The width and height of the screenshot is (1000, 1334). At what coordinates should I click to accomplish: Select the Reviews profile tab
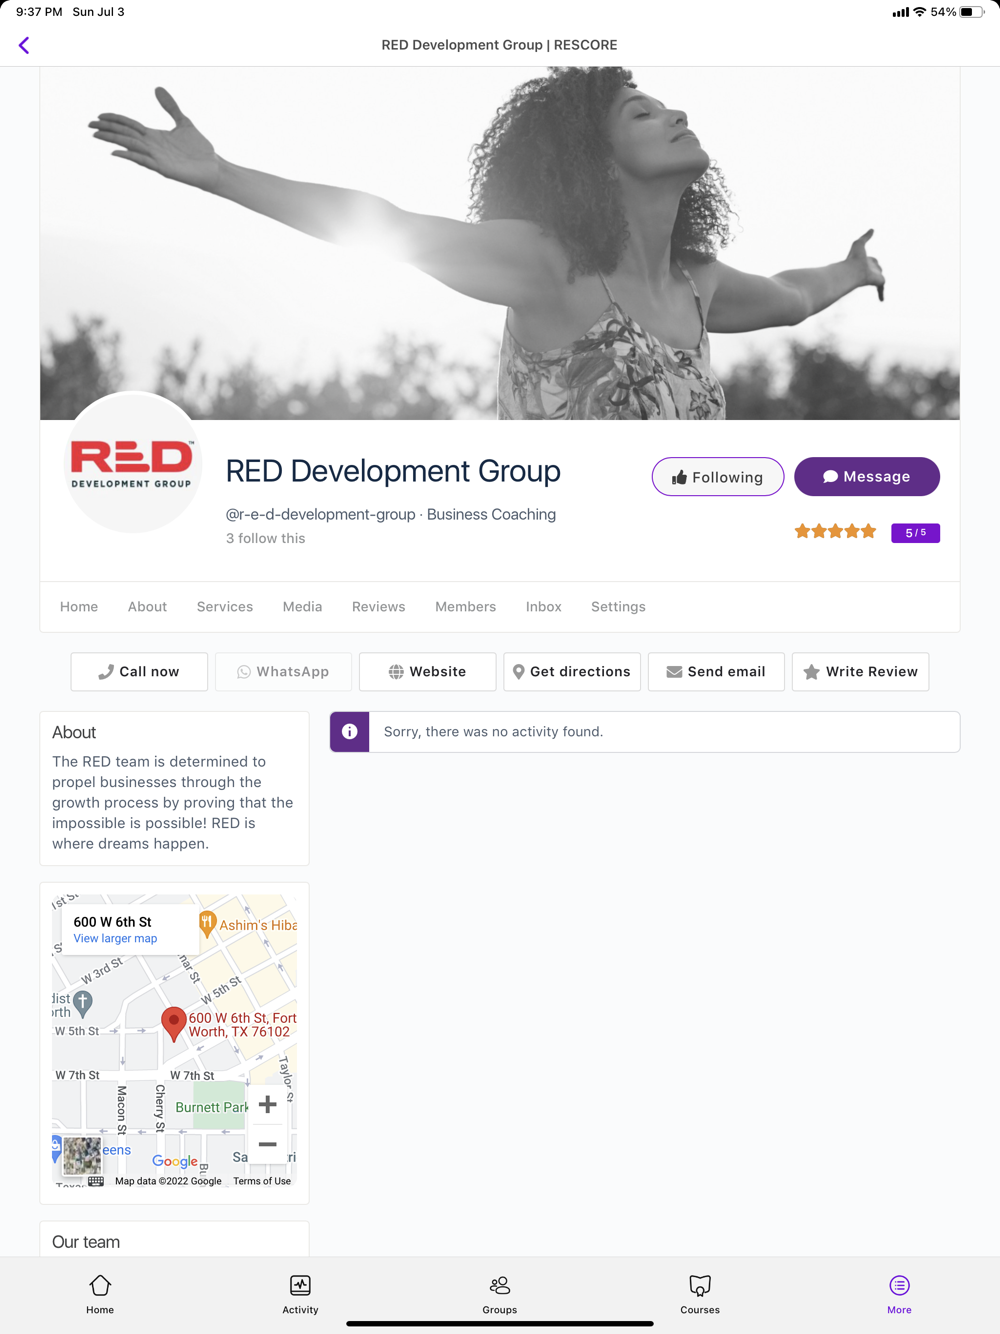pos(378,607)
